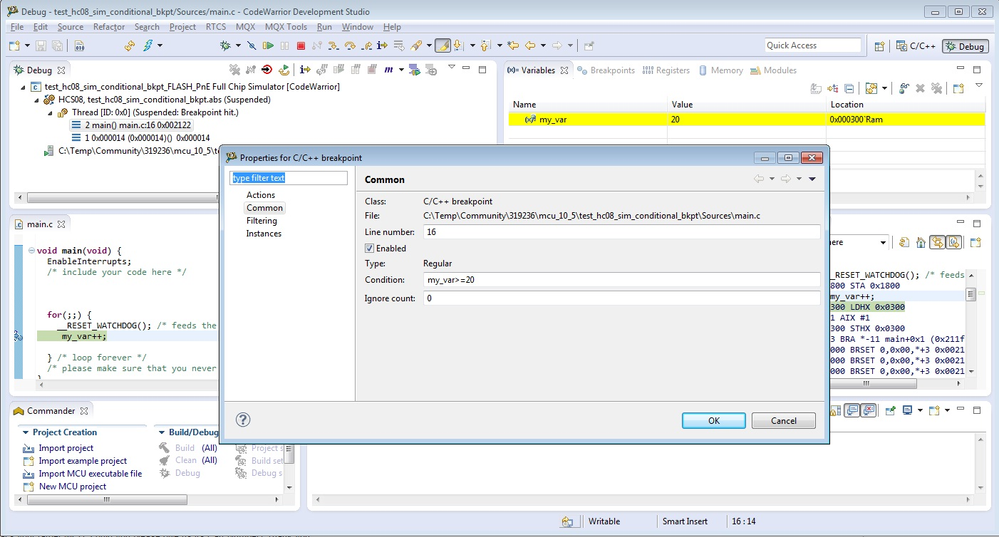Click the Condition input field
Screen dimensions: 999x537
click(622, 280)
